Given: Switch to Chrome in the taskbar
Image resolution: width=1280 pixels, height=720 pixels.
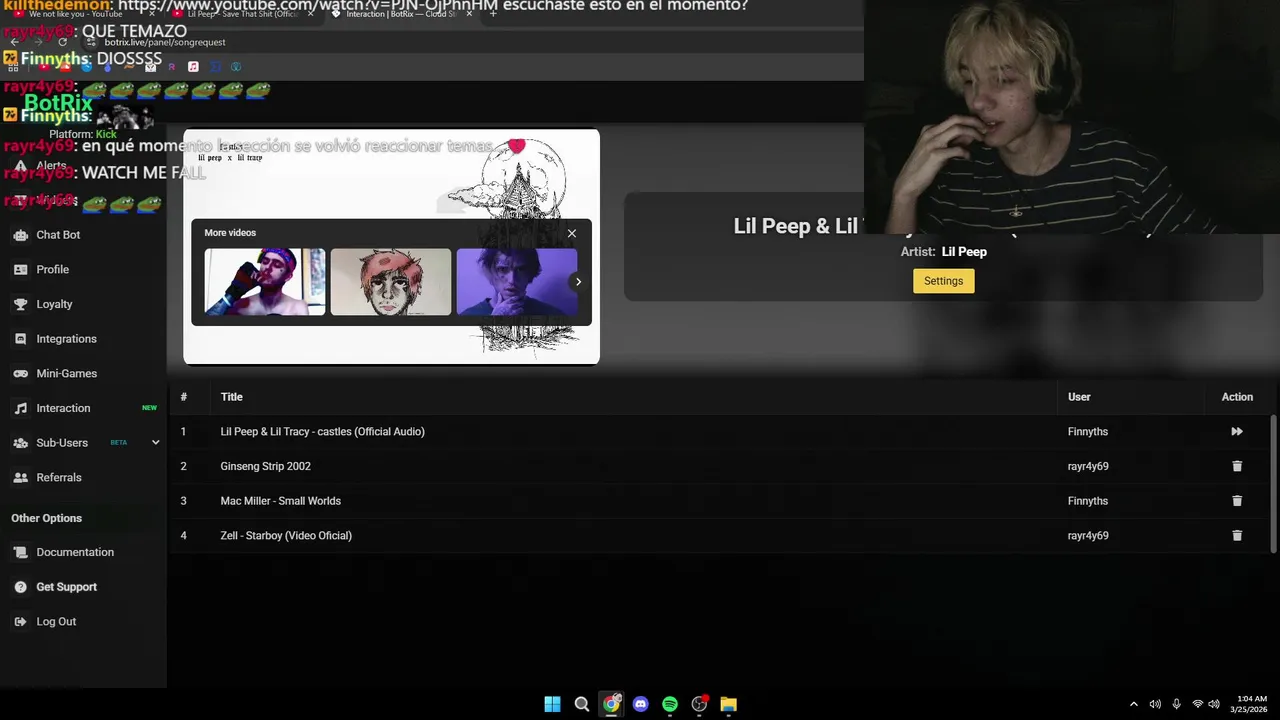Looking at the screenshot, I should point(611,704).
